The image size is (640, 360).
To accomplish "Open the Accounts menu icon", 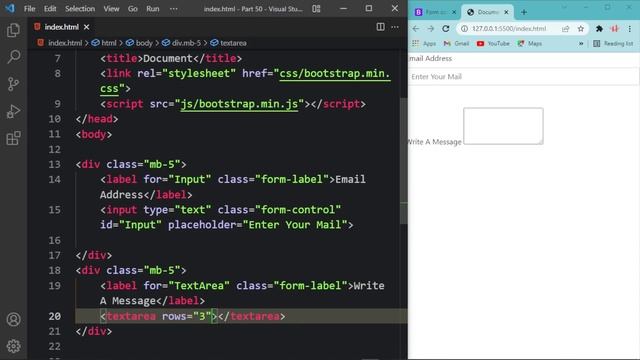I will pos(13,319).
